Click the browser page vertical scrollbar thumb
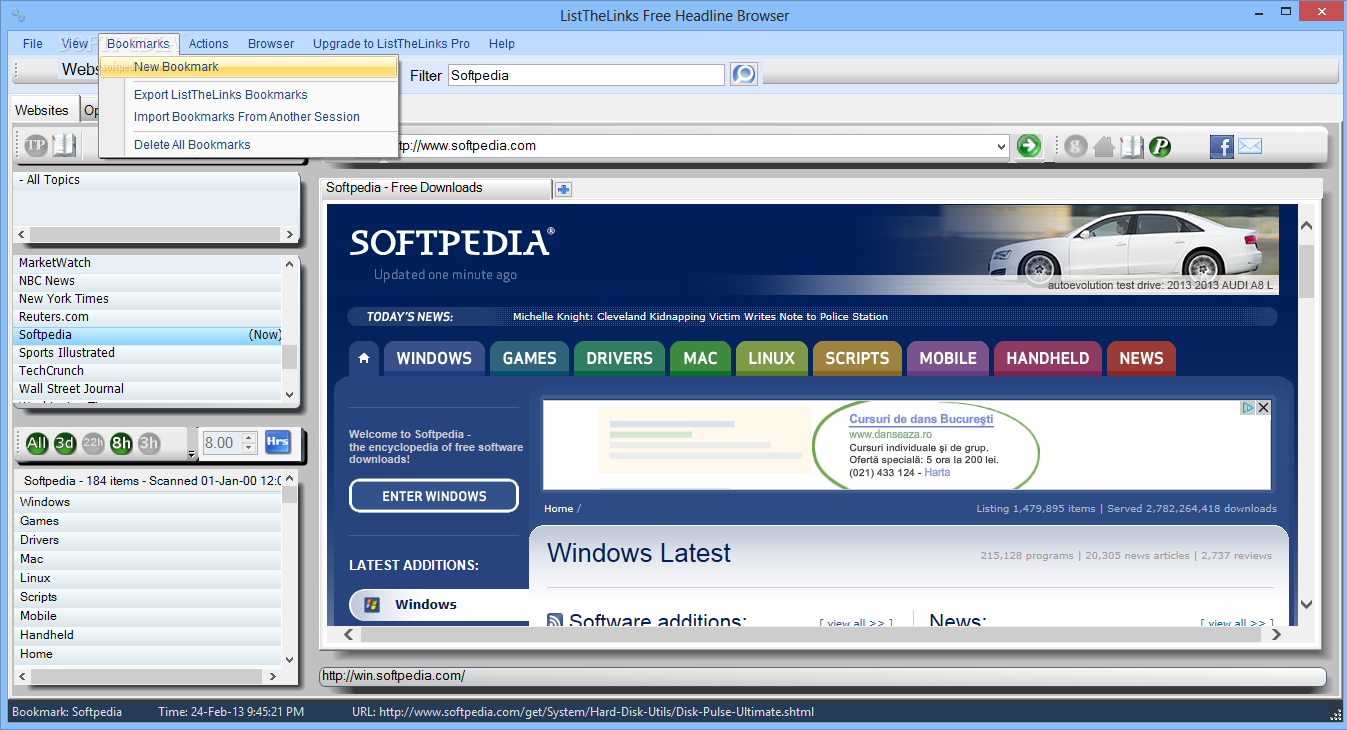 (1306, 272)
